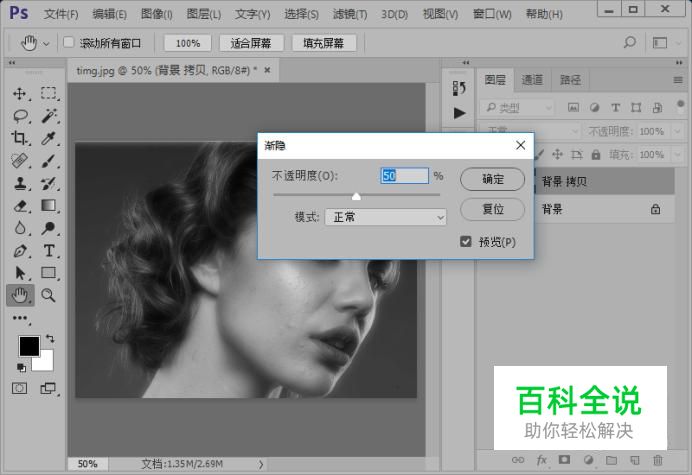Open Hand tool preset picker arrow
The image size is (692, 475).
tap(46, 43)
